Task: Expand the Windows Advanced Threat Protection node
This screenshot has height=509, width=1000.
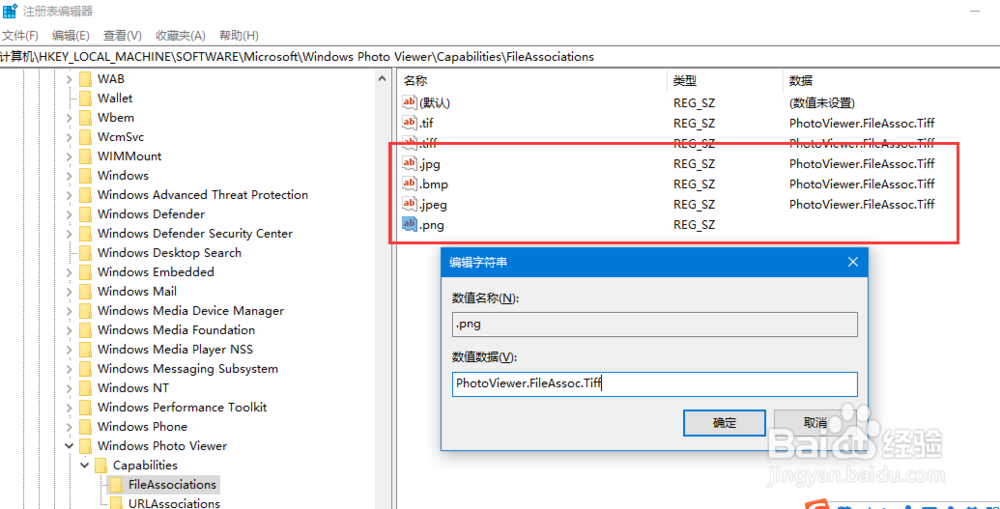Action: pos(69,195)
